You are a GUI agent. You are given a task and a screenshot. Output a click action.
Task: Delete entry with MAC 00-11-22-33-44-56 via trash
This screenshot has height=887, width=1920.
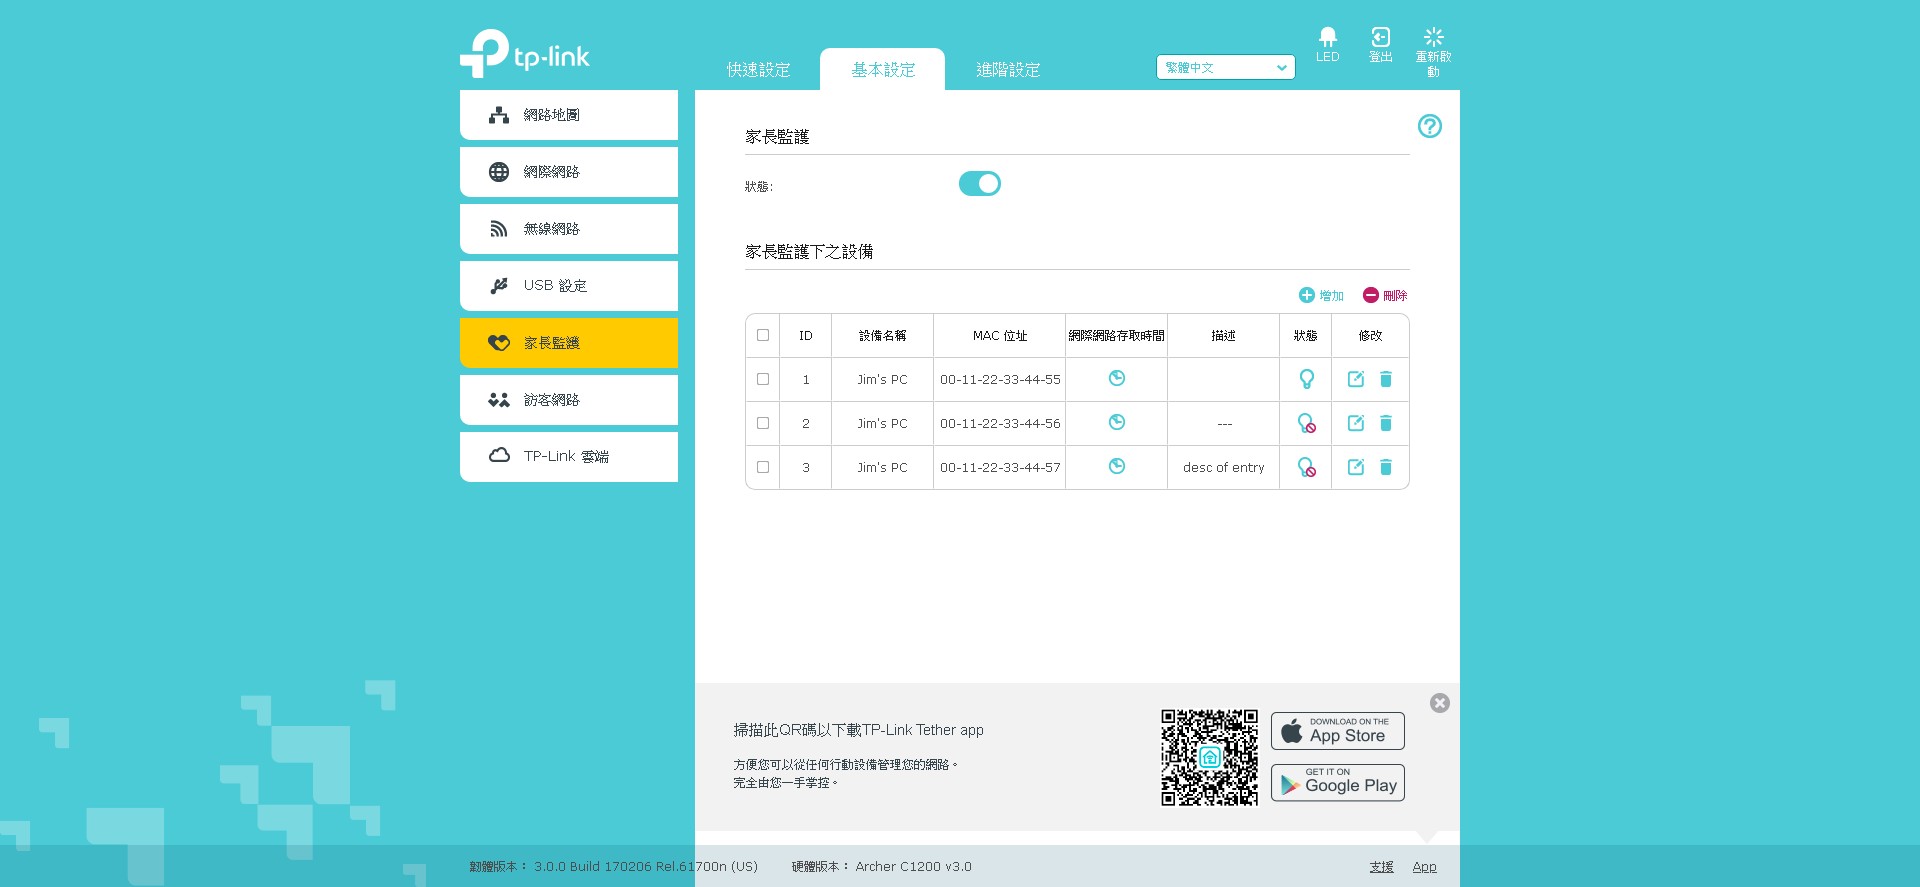[x=1386, y=423]
